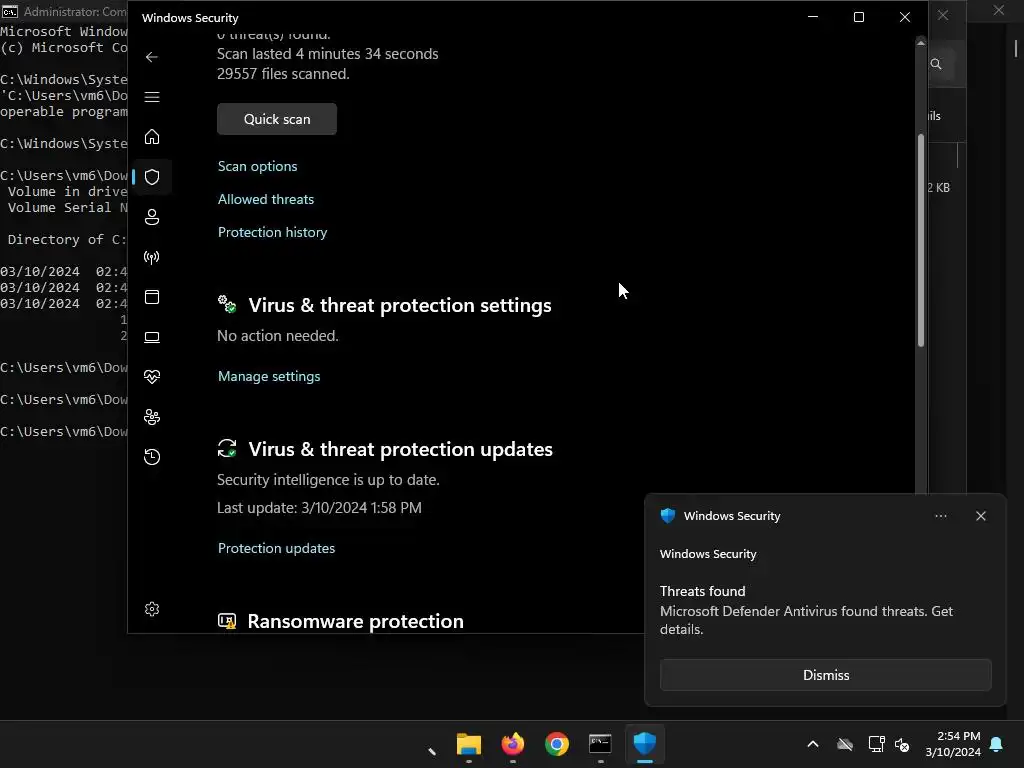
Task: Click 'Security intelligence is up to date.' text
Action: [328, 479]
